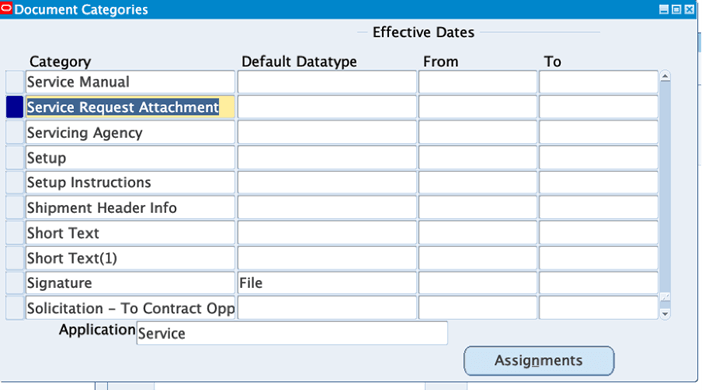Select the Signature category field
The image size is (702, 390).
(x=130, y=283)
